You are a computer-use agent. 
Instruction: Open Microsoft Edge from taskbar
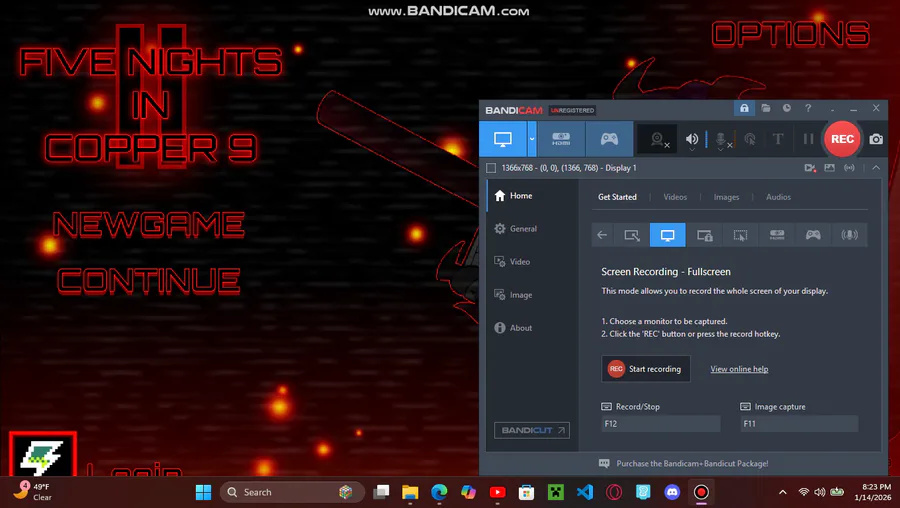click(439, 492)
